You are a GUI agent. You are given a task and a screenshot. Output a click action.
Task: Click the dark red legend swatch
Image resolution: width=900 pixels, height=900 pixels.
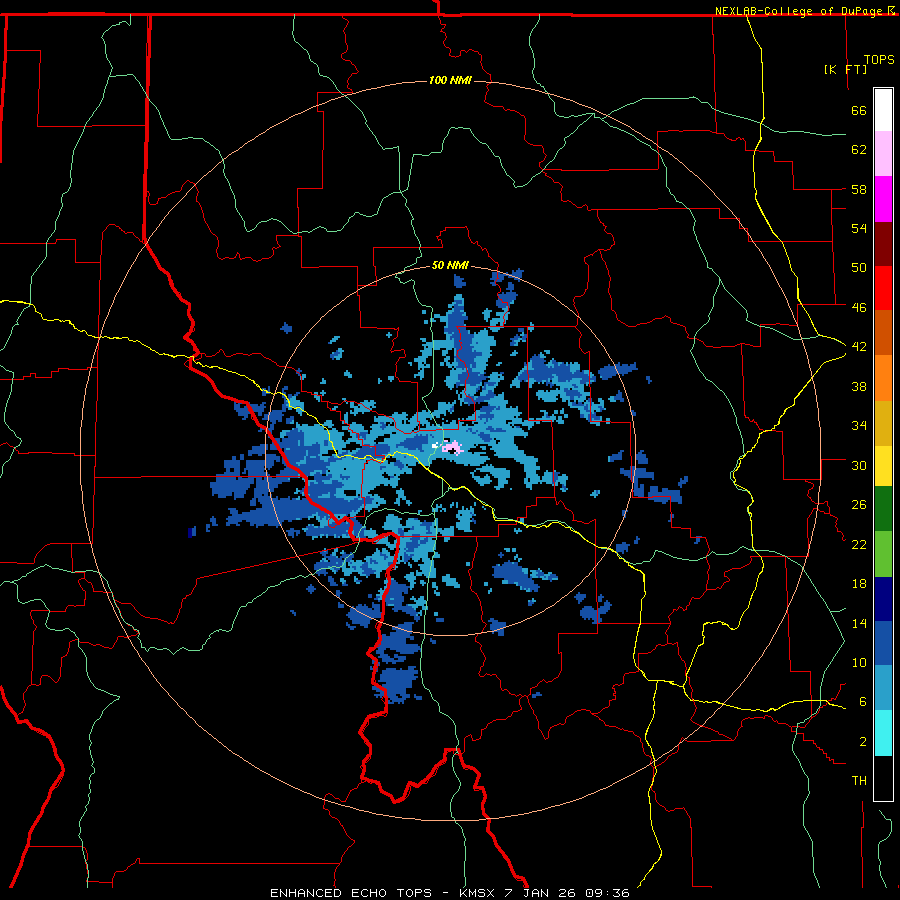(x=883, y=244)
